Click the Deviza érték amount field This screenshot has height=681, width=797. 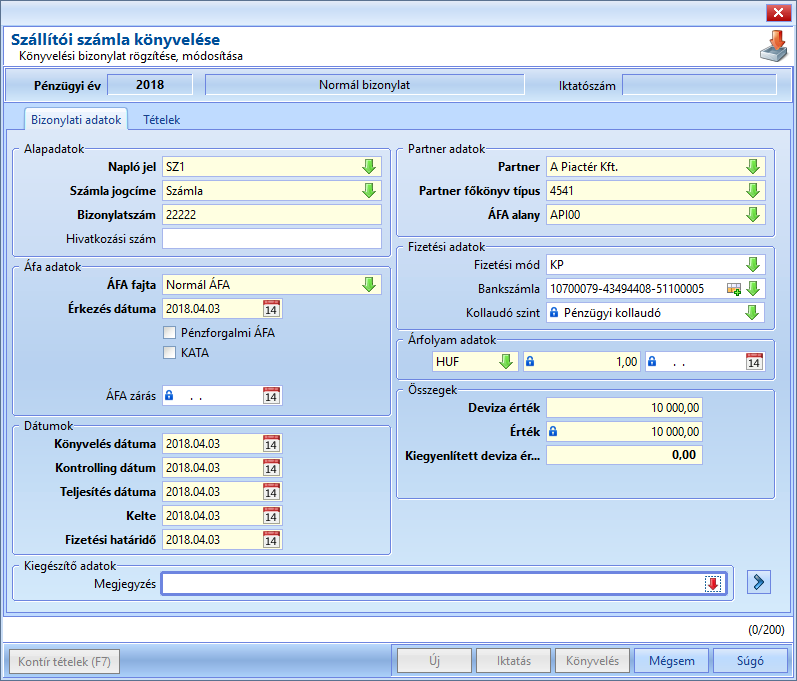[625, 408]
